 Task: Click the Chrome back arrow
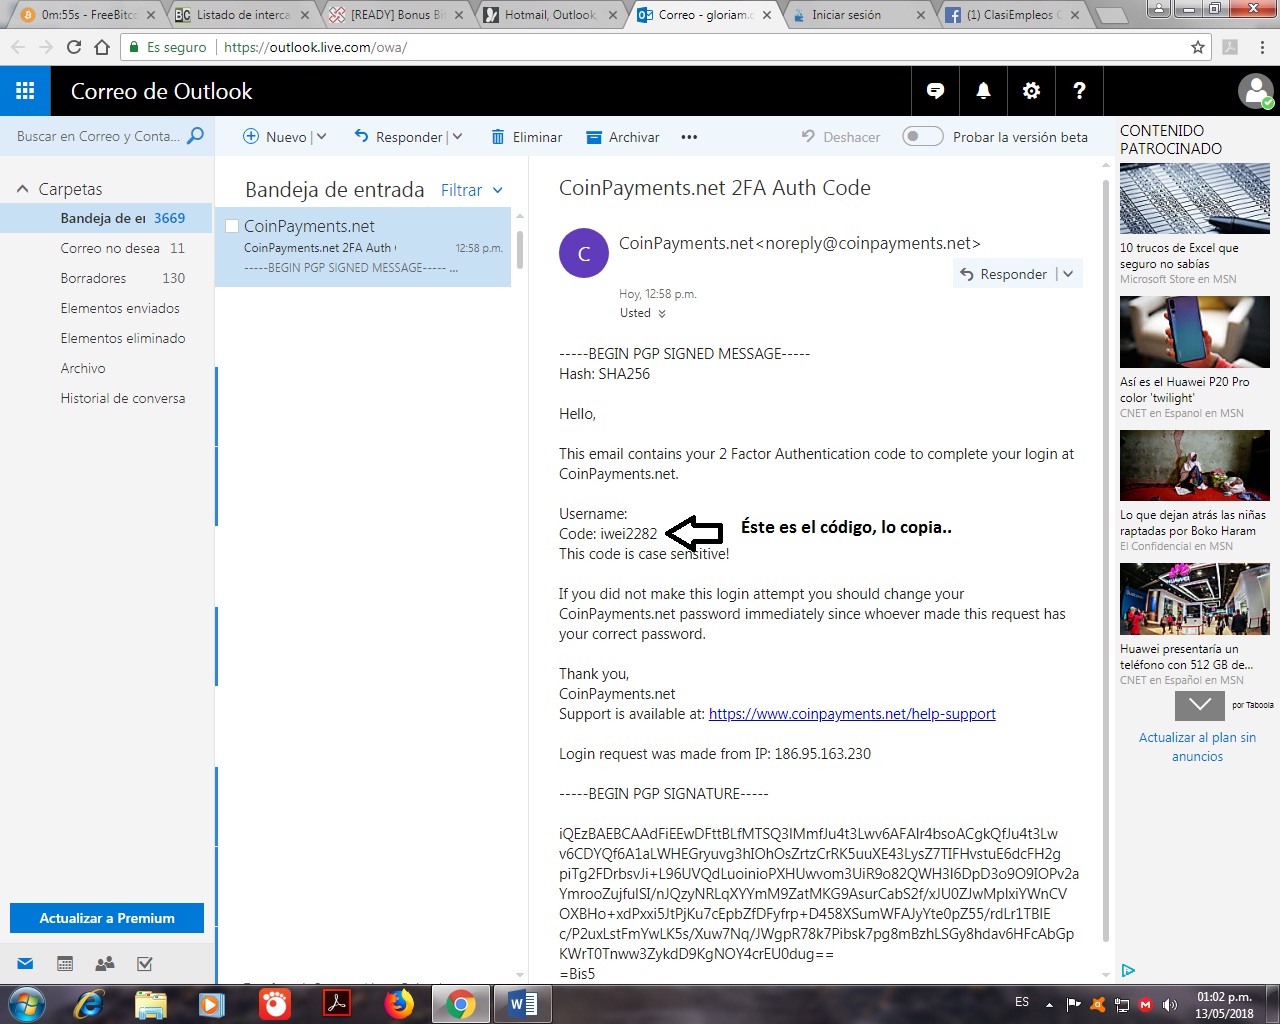click(x=18, y=47)
